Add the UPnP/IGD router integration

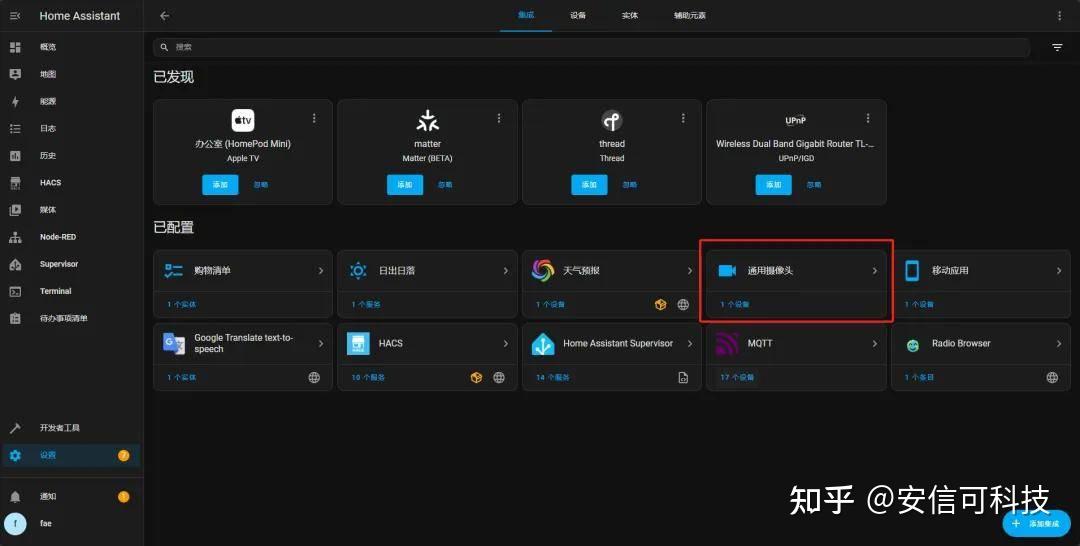pos(773,185)
